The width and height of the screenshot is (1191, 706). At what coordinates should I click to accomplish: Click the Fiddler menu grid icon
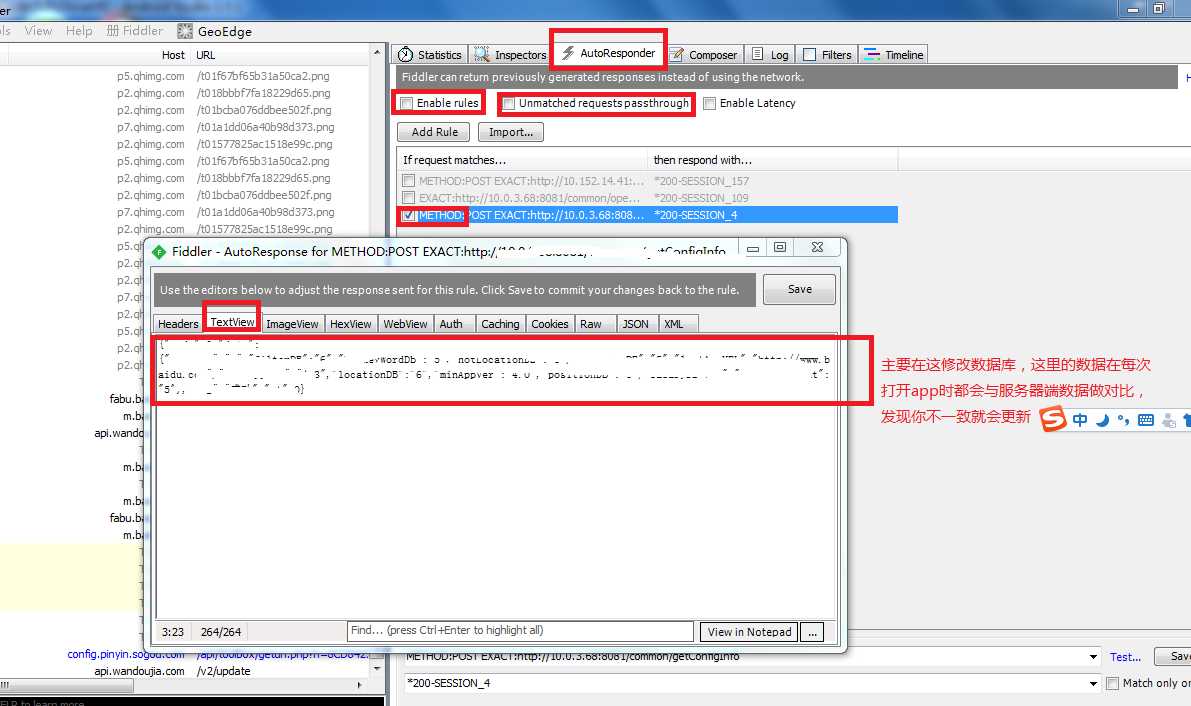(112, 30)
